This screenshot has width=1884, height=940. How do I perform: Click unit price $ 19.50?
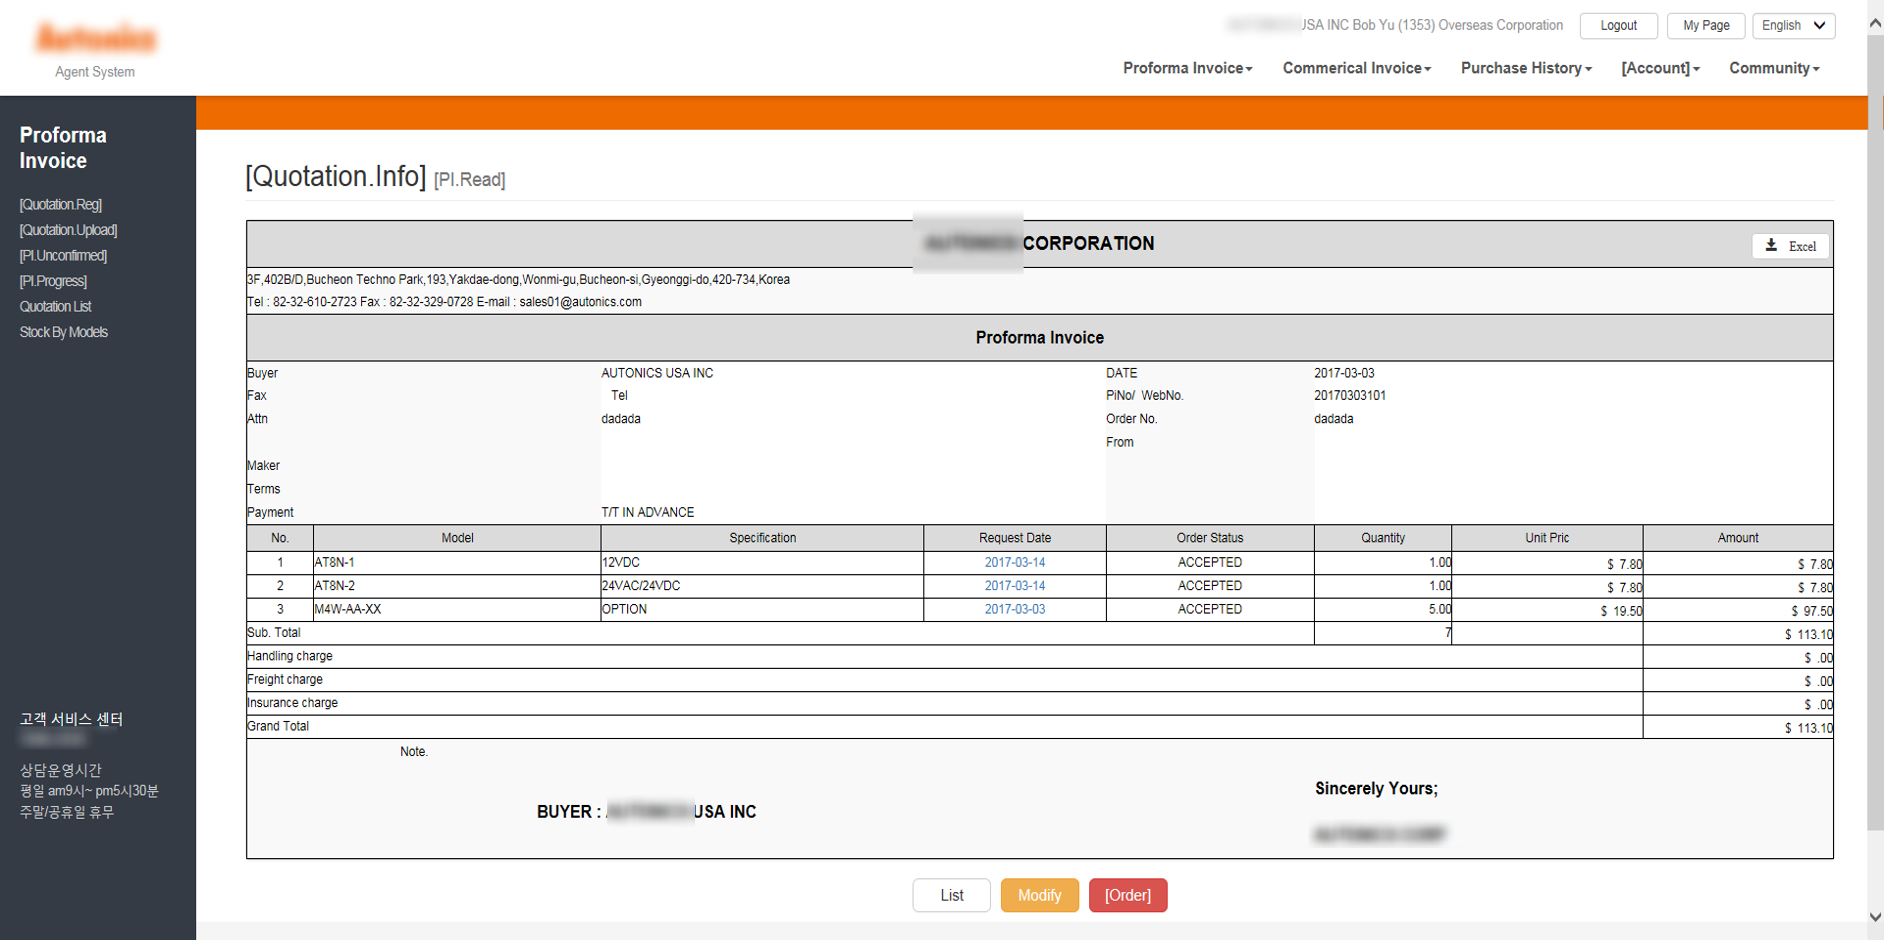click(x=1620, y=611)
